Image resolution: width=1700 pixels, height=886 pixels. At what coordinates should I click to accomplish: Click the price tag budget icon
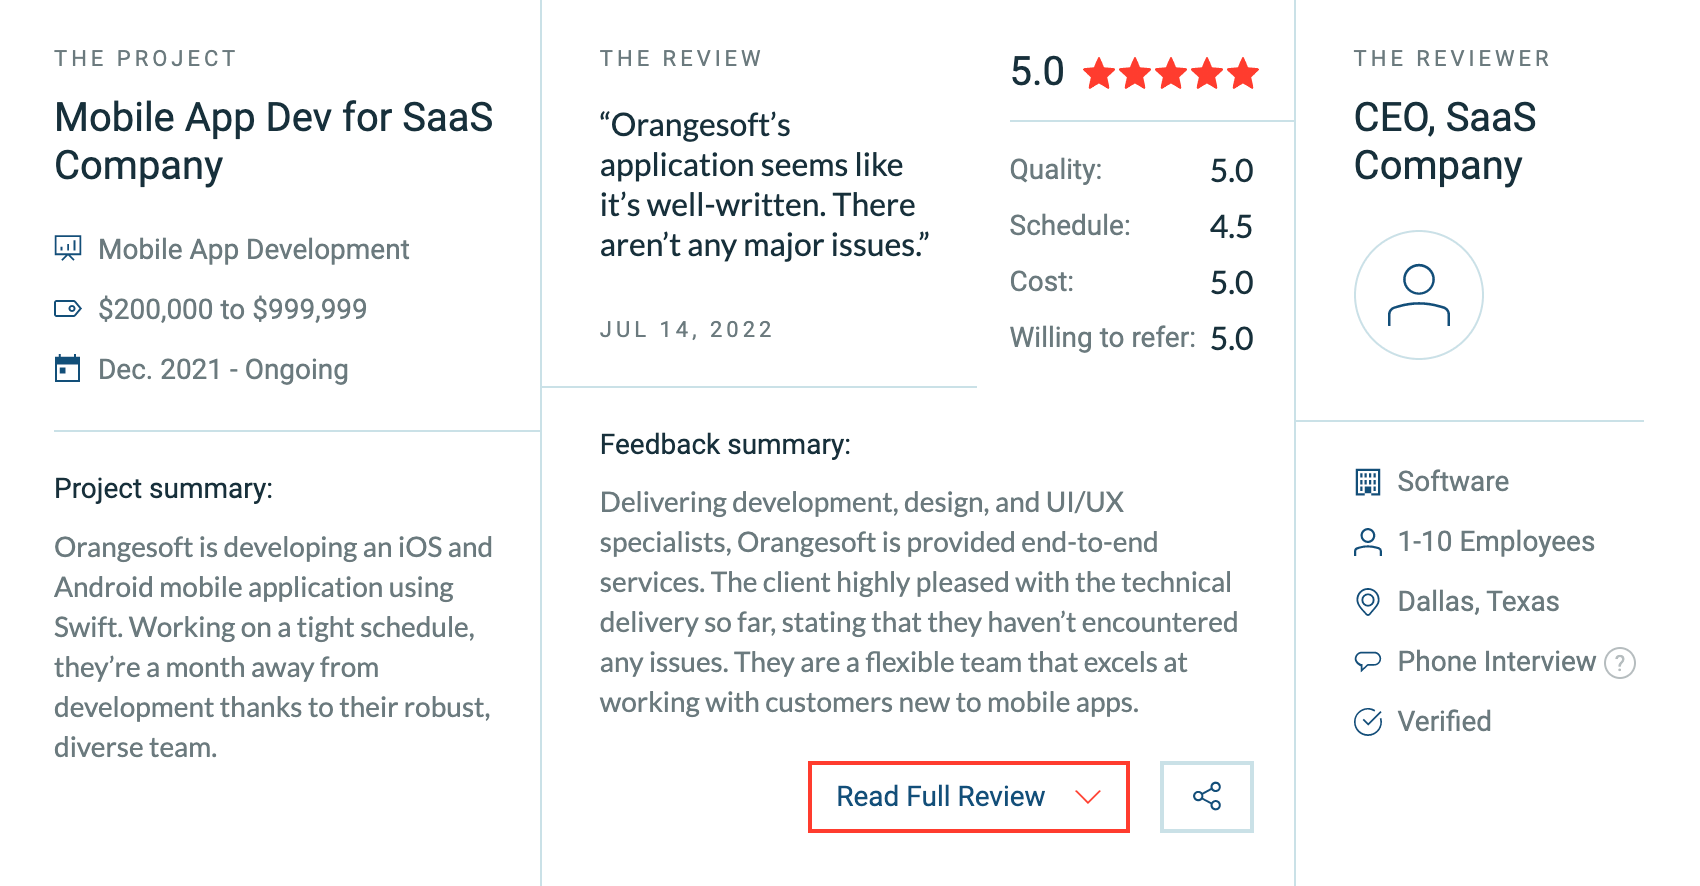(68, 308)
